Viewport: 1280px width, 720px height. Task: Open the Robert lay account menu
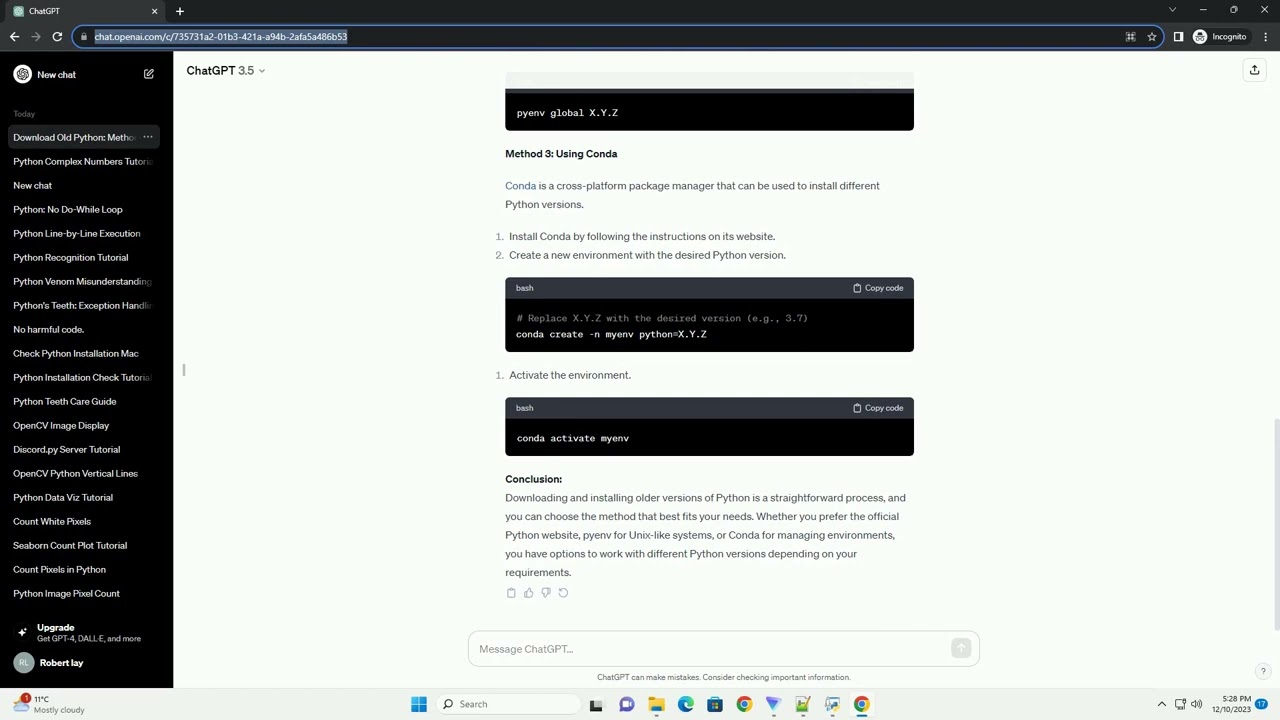86,663
